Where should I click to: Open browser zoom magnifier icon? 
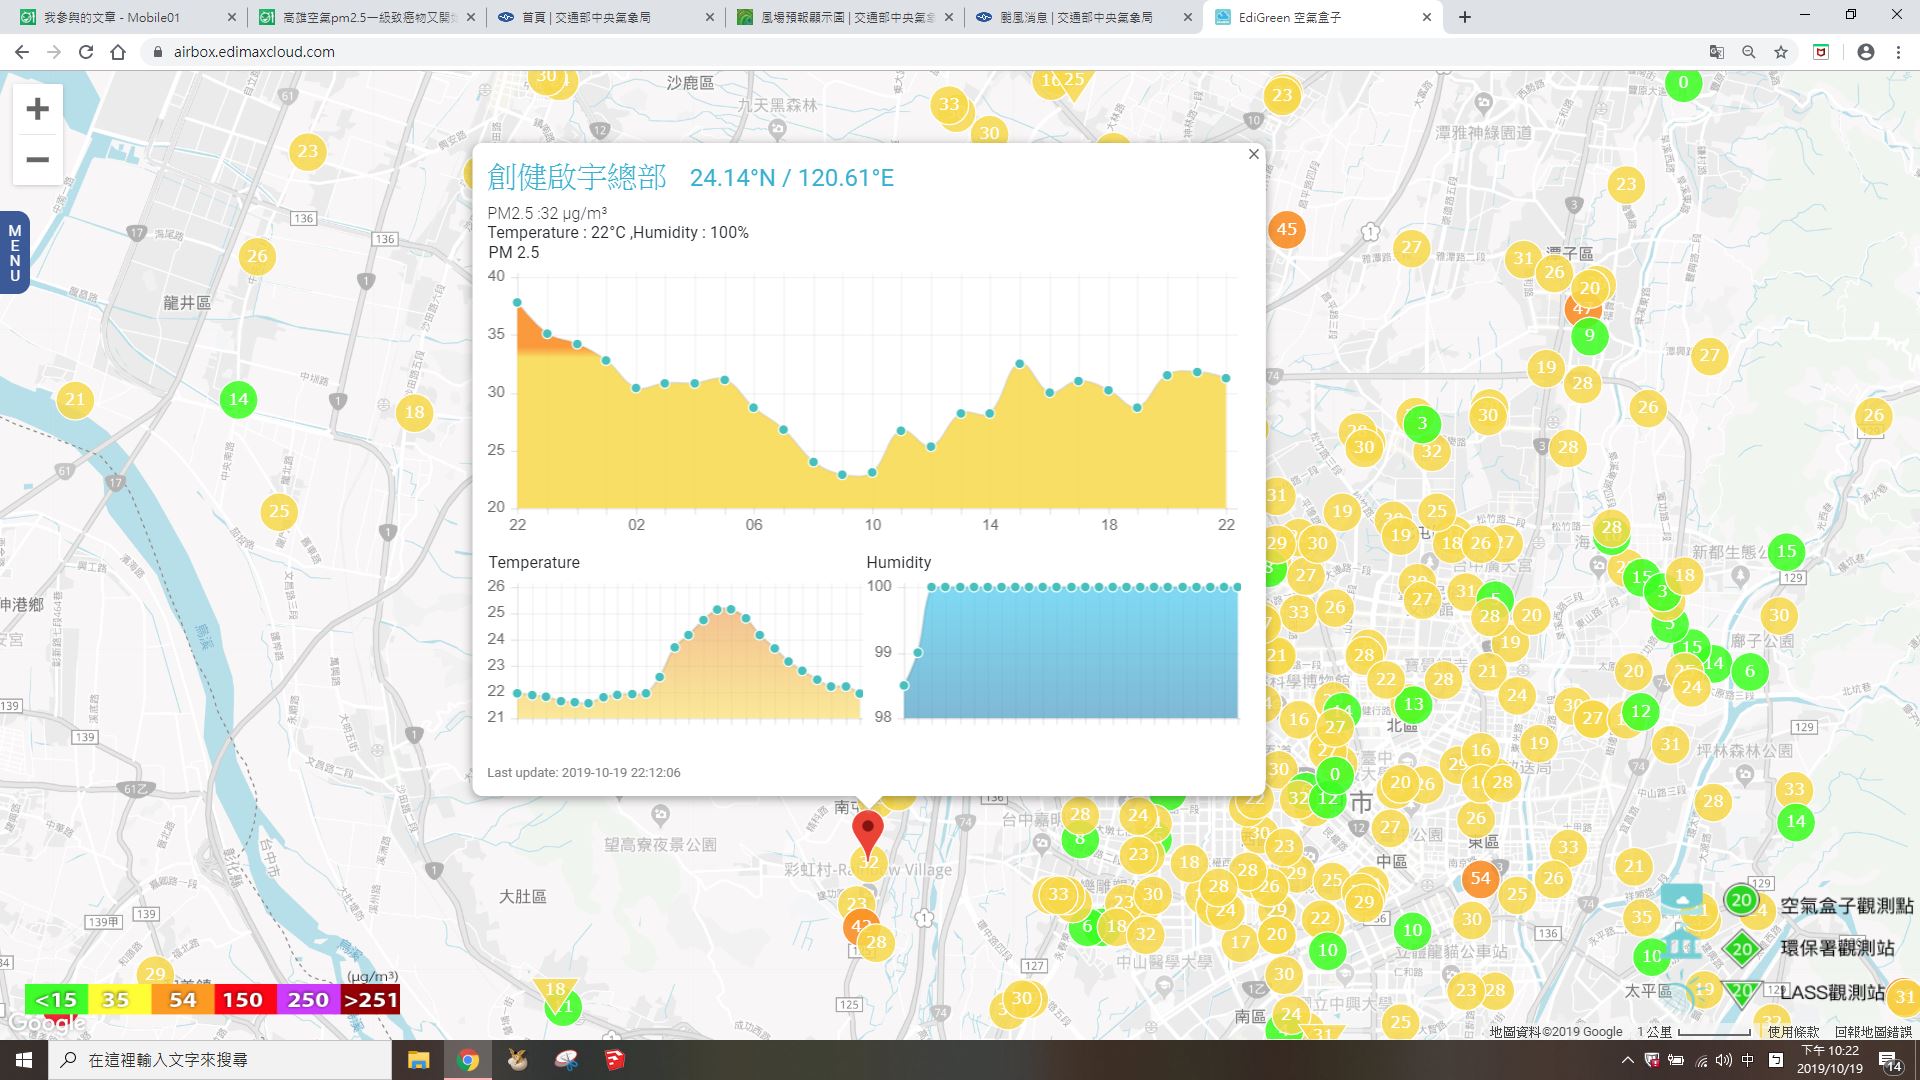(x=1748, y=52)
